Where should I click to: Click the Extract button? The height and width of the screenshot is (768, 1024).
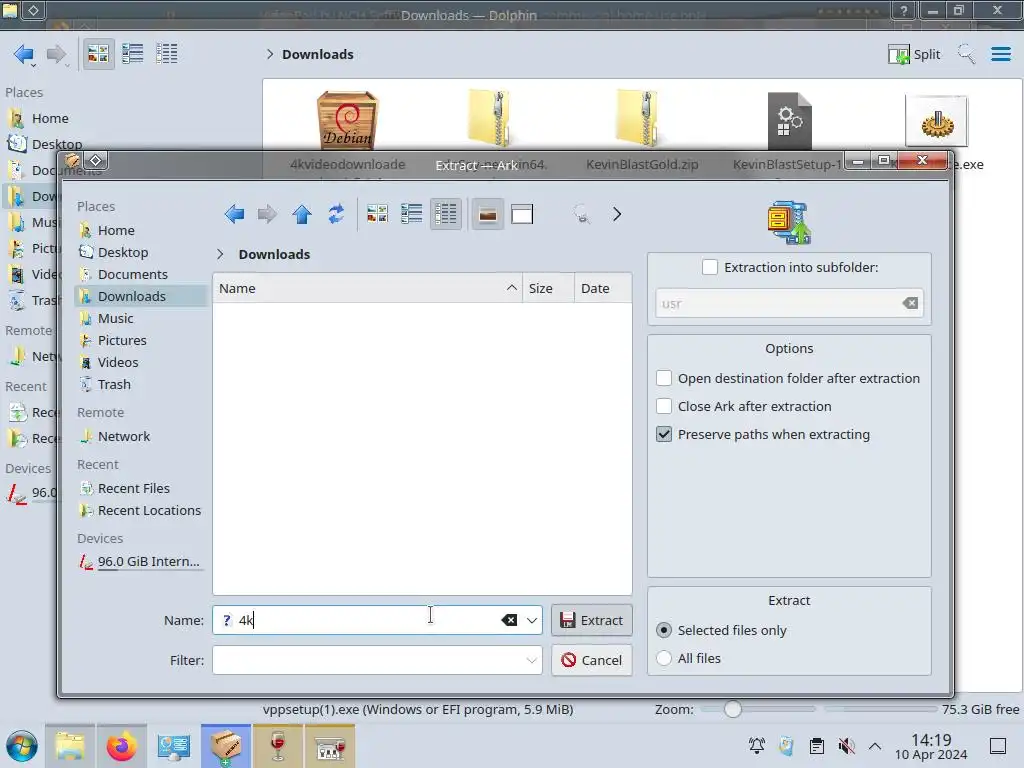592,620
